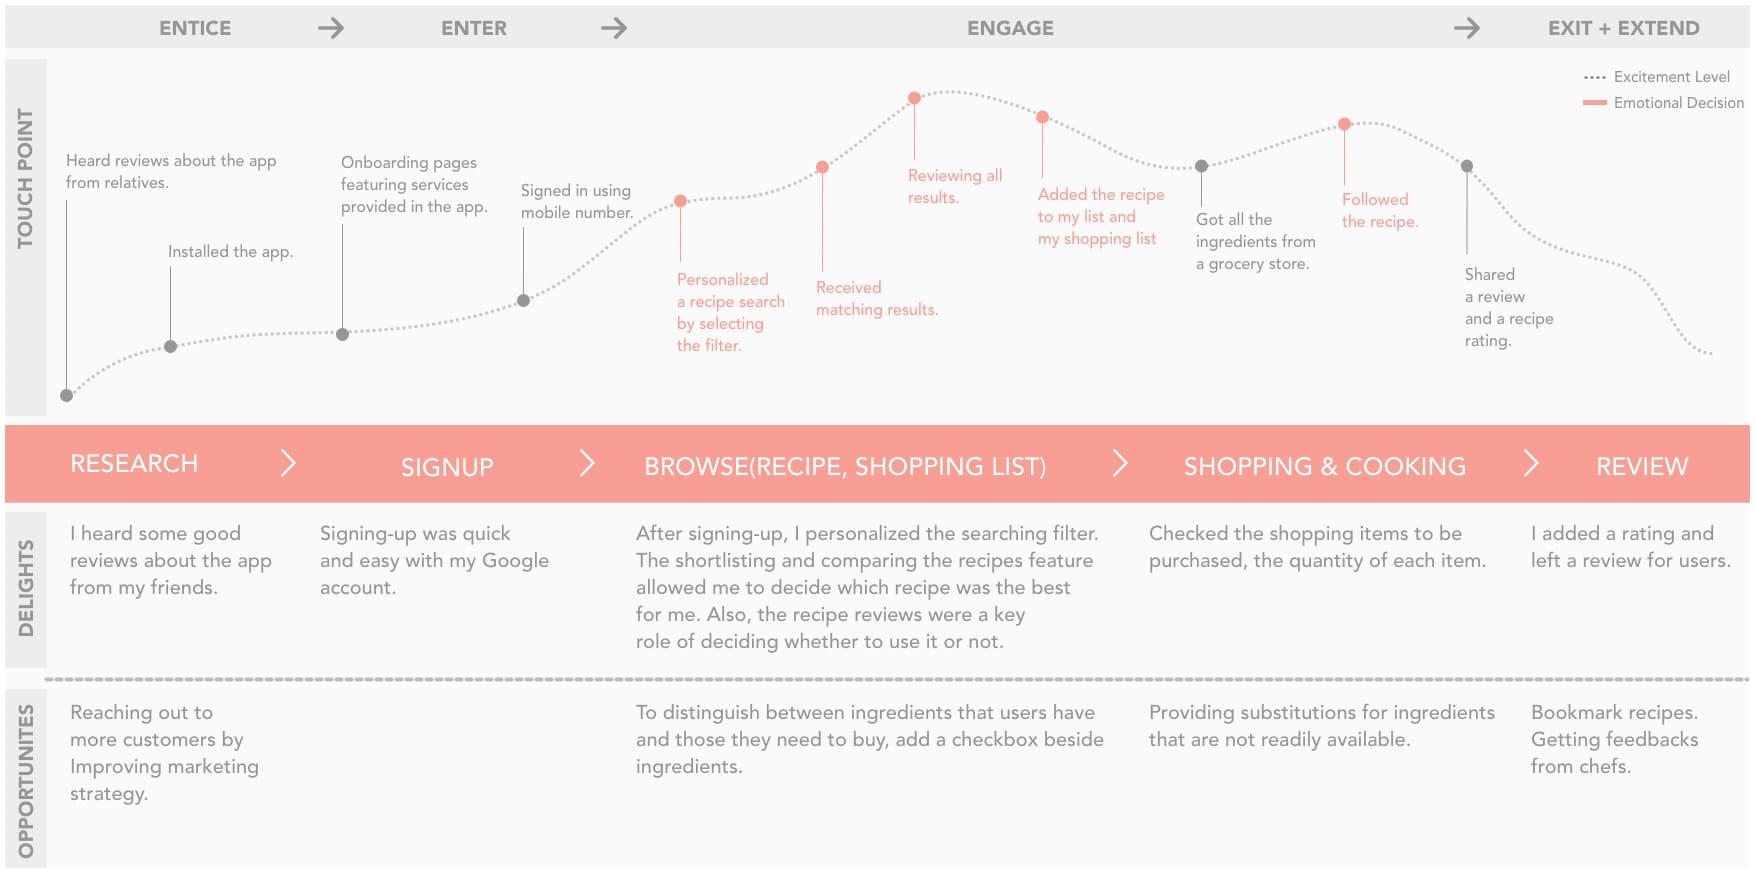Click the arrow before EXIT + EXTEND

1467,28
